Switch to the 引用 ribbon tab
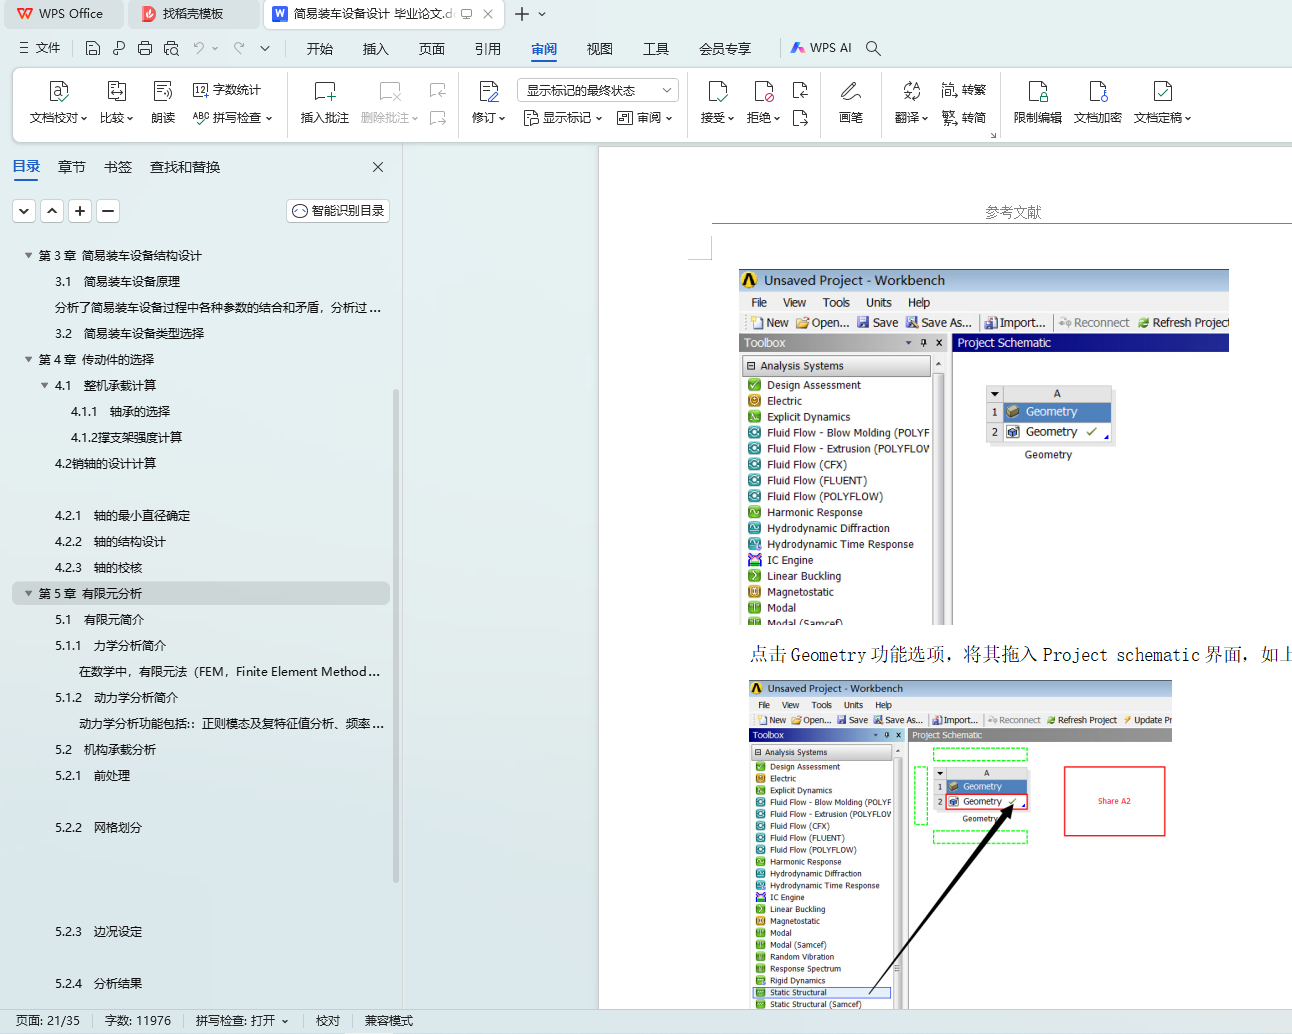The image size is (1292, 1034). (x=488, y=49)
